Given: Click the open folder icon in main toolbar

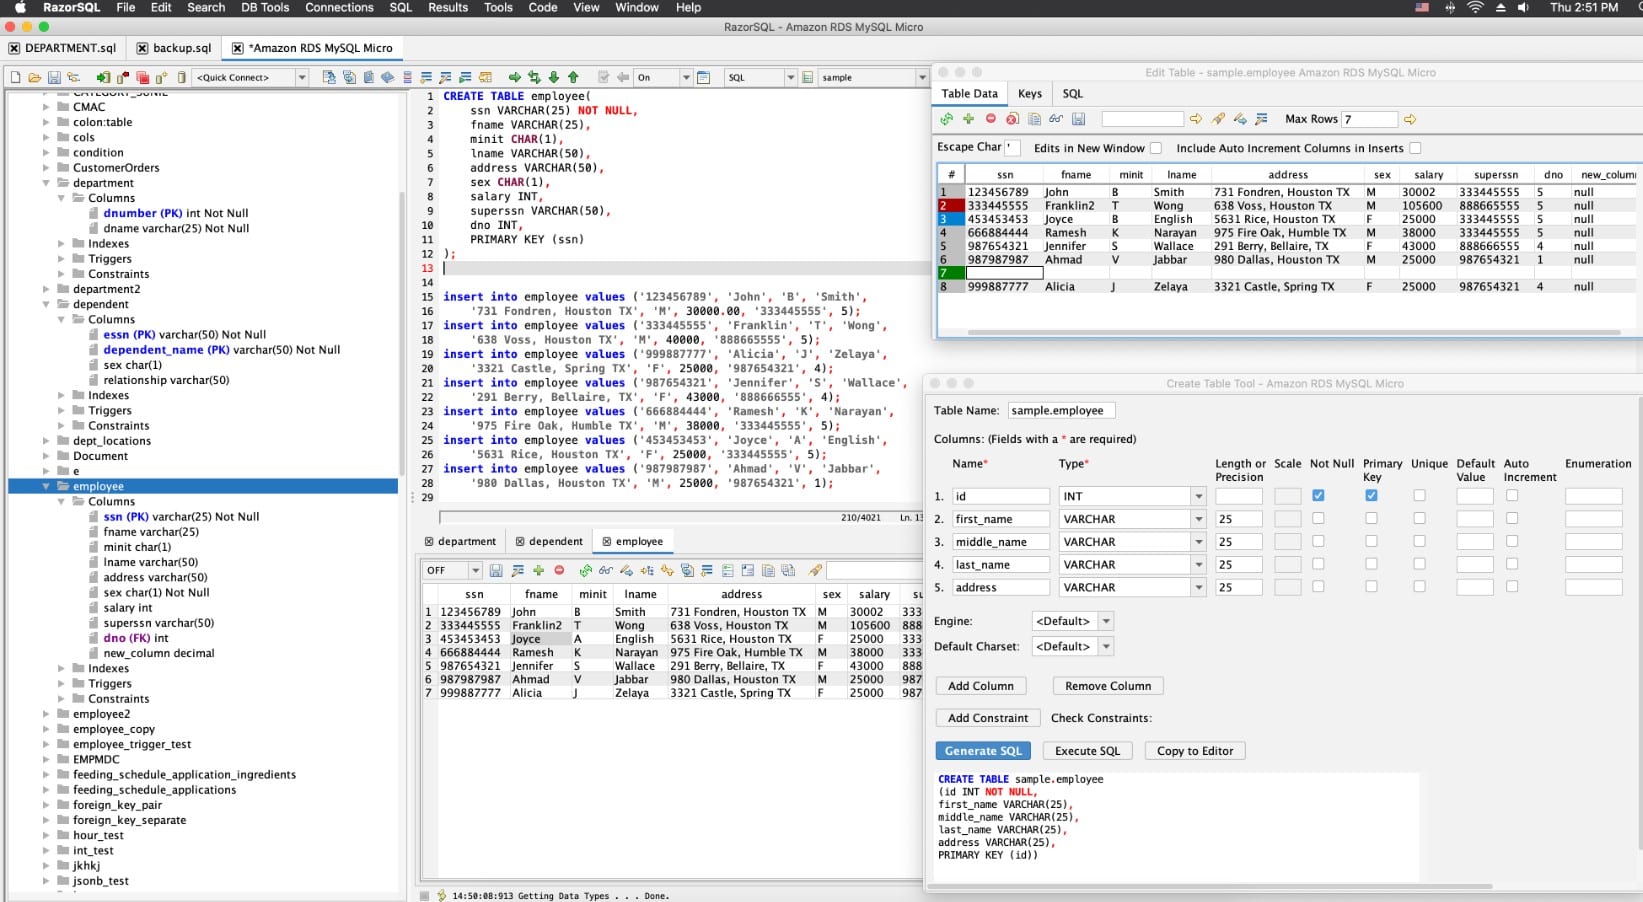Looking at the screenshot, I should [35, 77].
